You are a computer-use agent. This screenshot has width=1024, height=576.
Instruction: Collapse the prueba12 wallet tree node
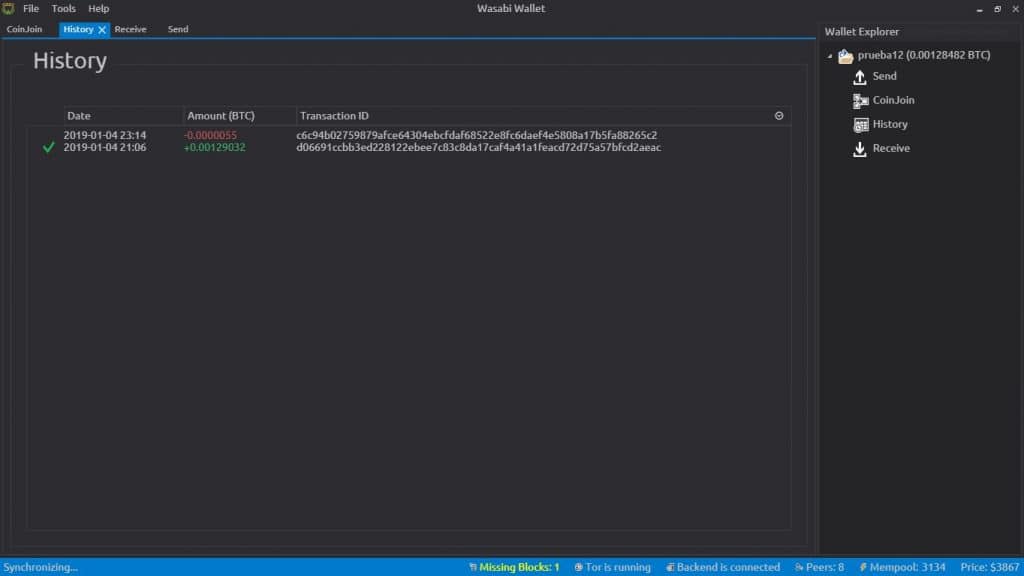830,56
